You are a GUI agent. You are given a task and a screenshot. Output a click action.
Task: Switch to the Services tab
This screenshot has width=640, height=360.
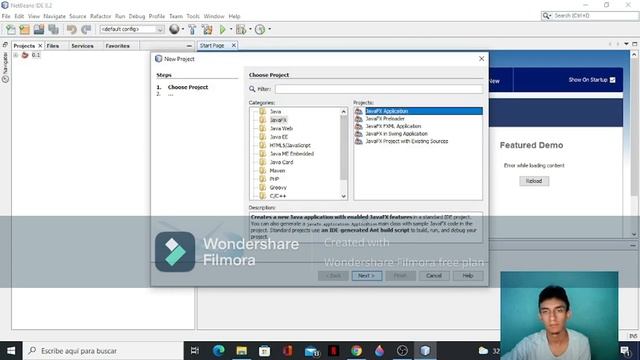point(82,46)
